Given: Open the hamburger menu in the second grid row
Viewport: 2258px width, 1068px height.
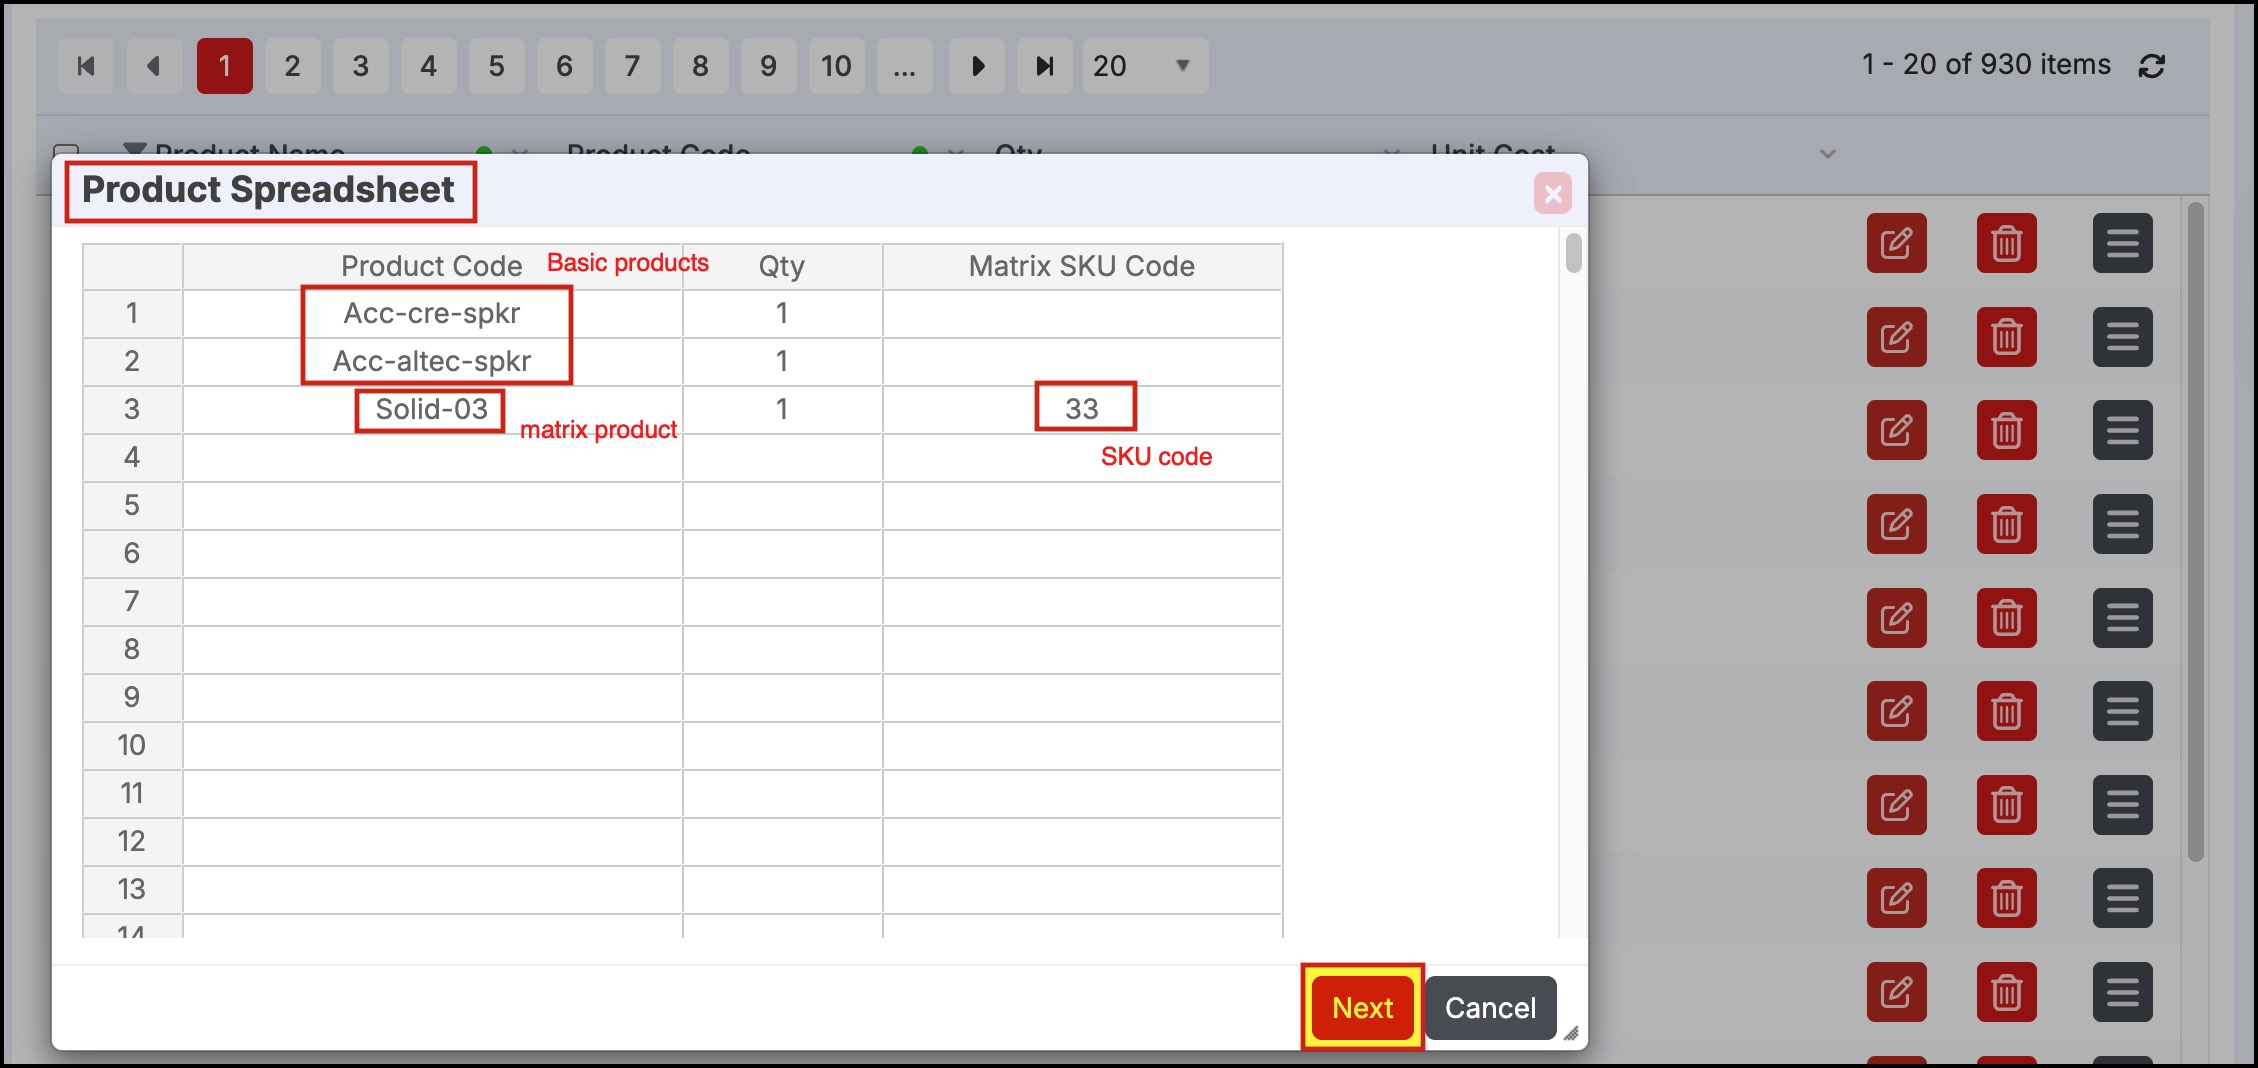Looking at the screenshot, I should point(2123,337).
